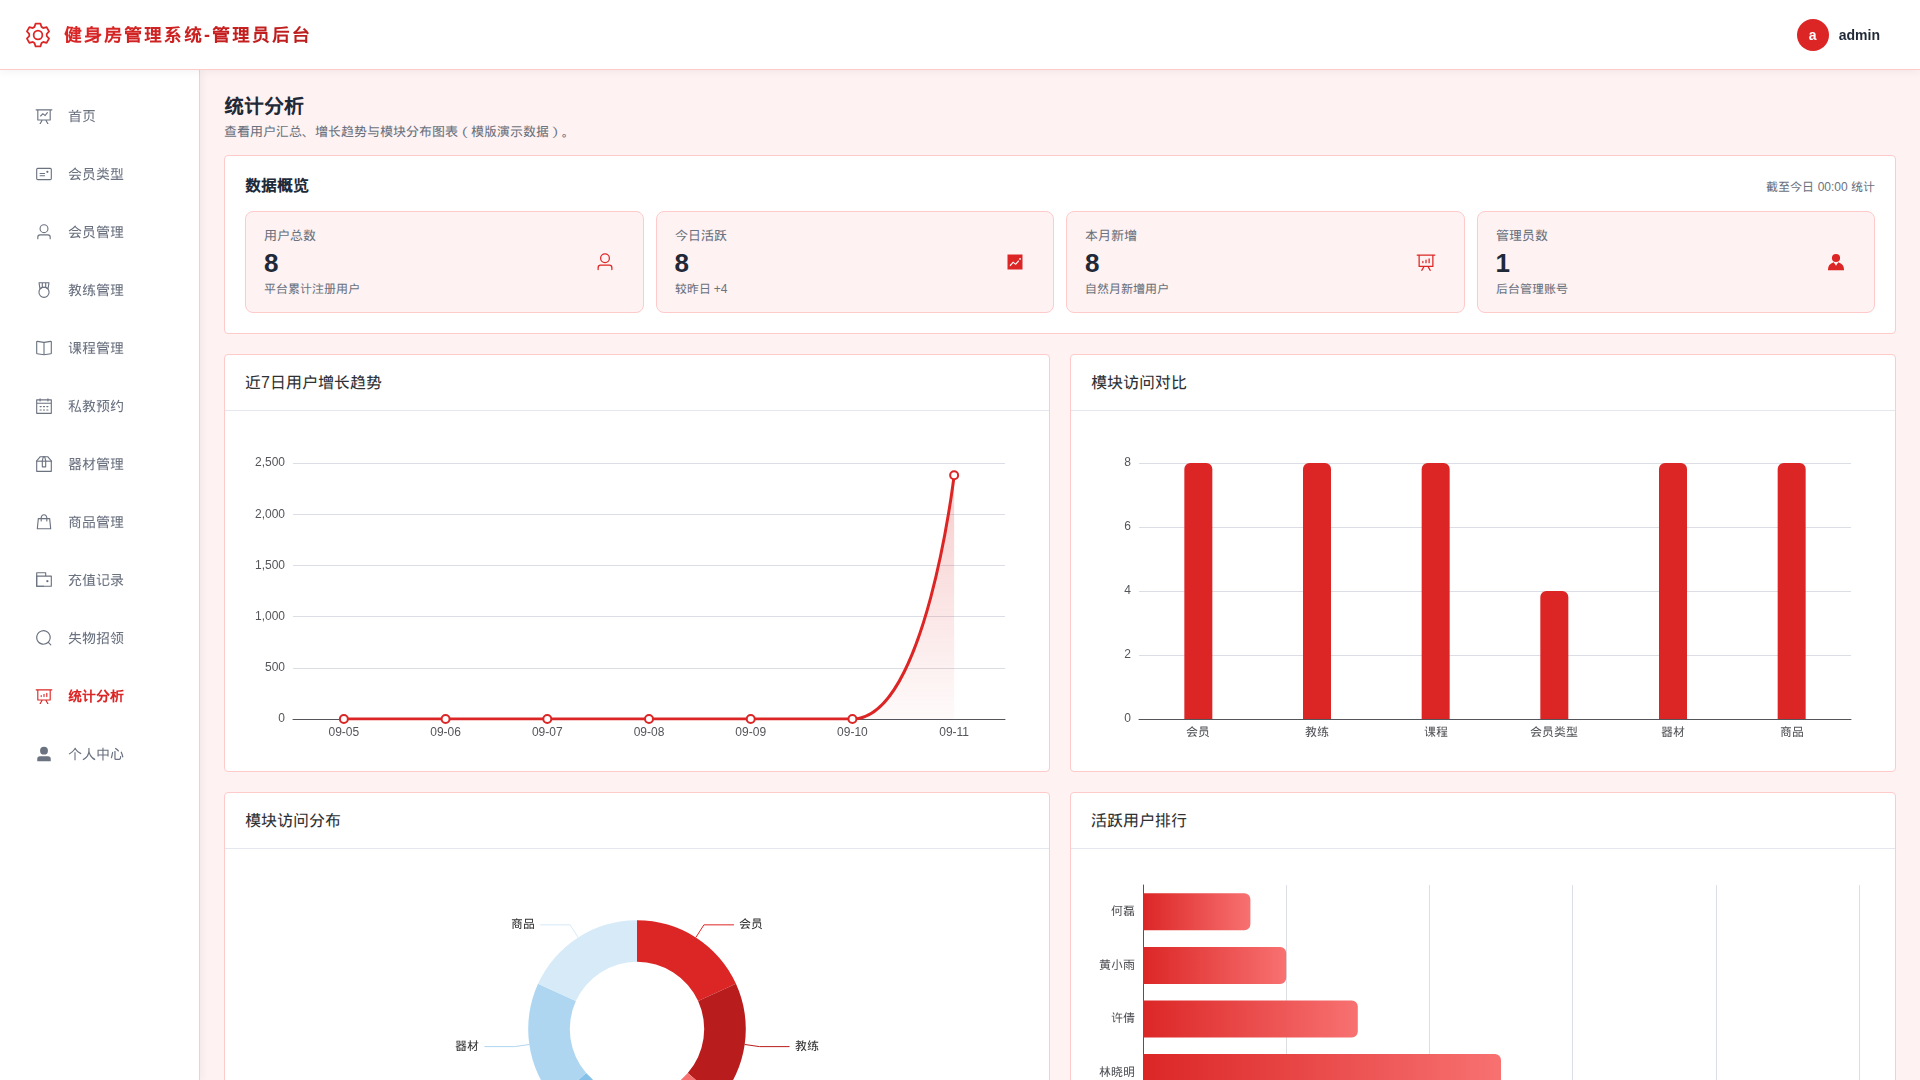Click the 课程 bar in 模块访问对比 chart

pyautogui.click(x=1436, y=591)
